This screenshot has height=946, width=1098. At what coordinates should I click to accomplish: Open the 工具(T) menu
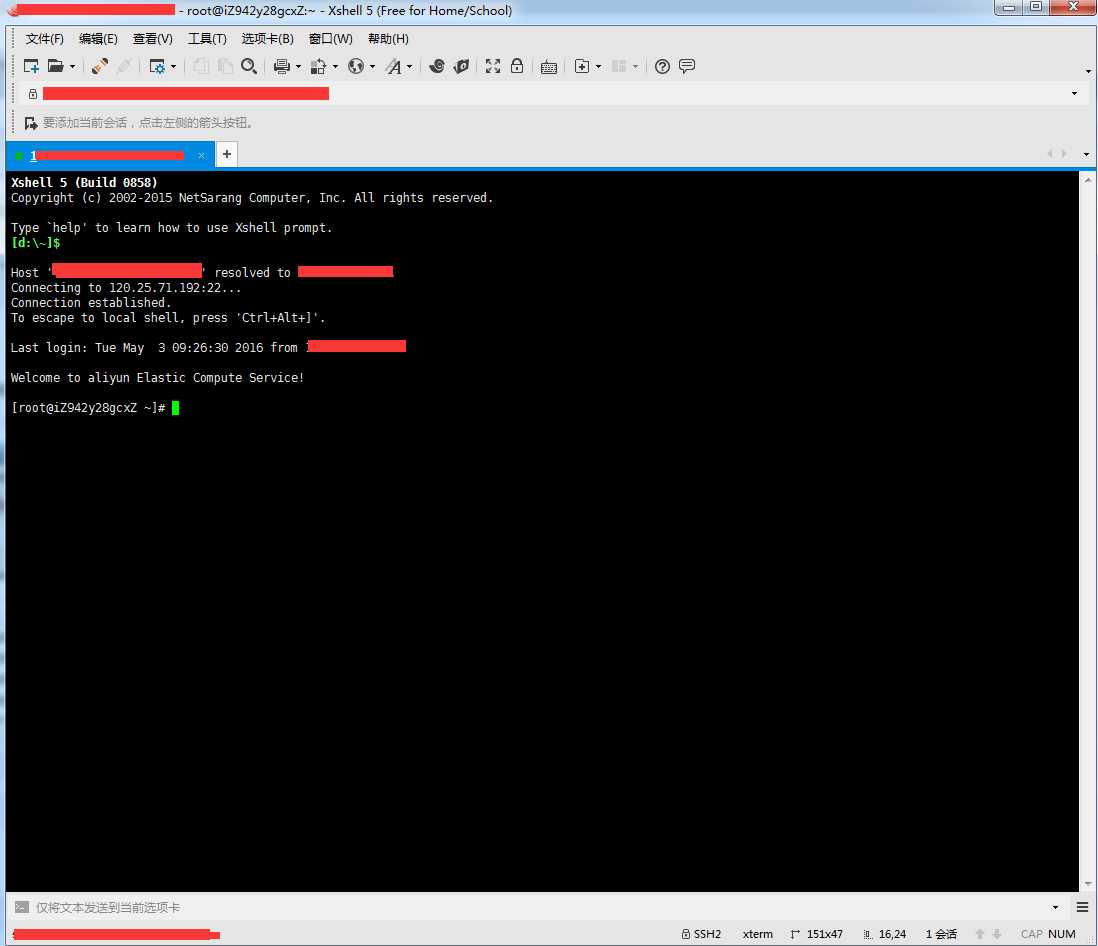tap(207, 39)
